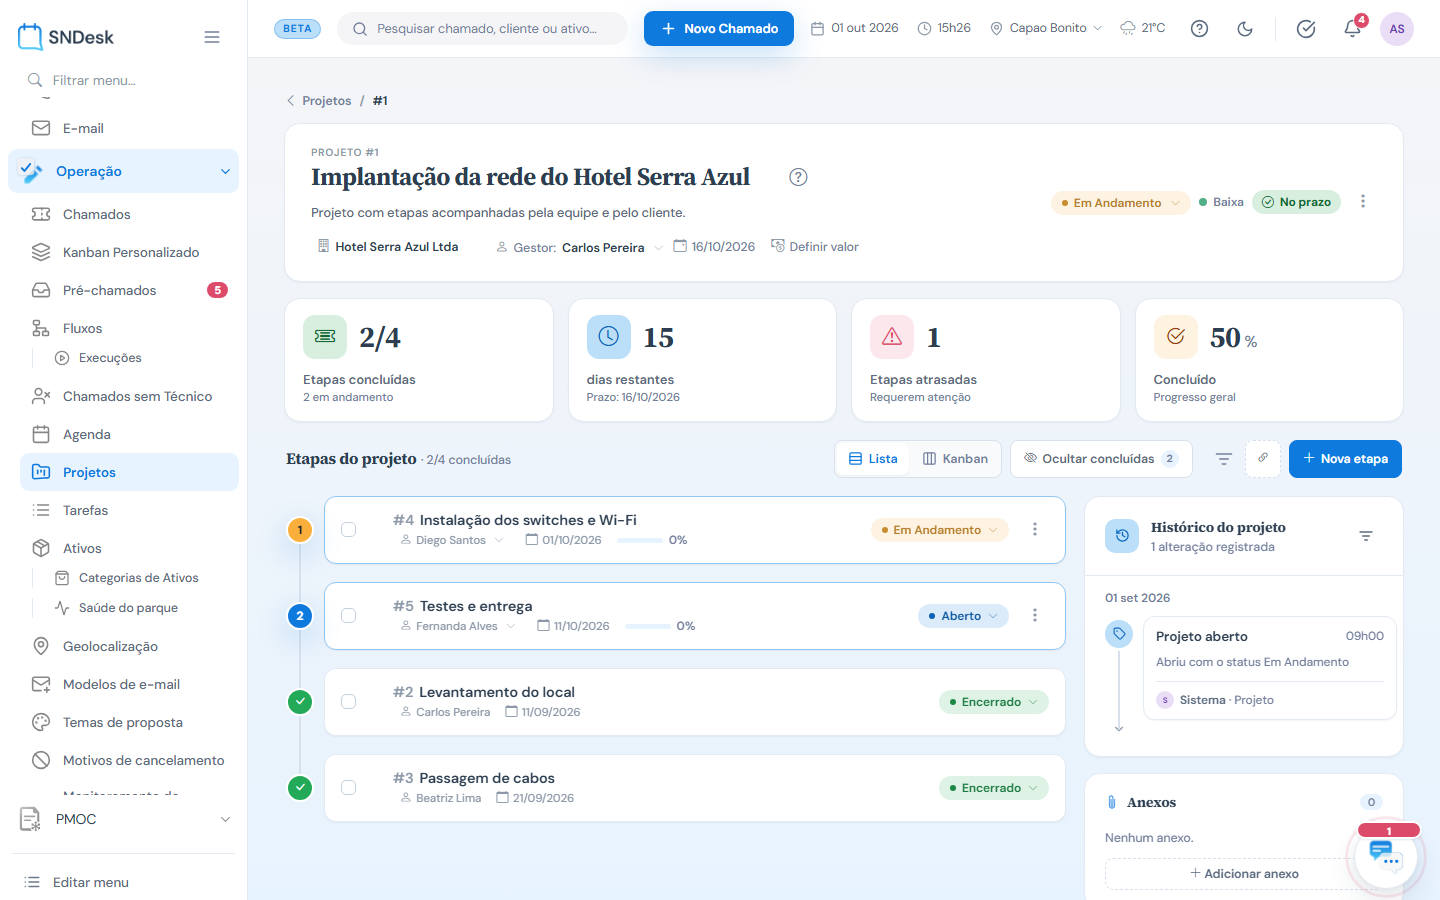Open Chamados in the sidebar

click(129, 214)
